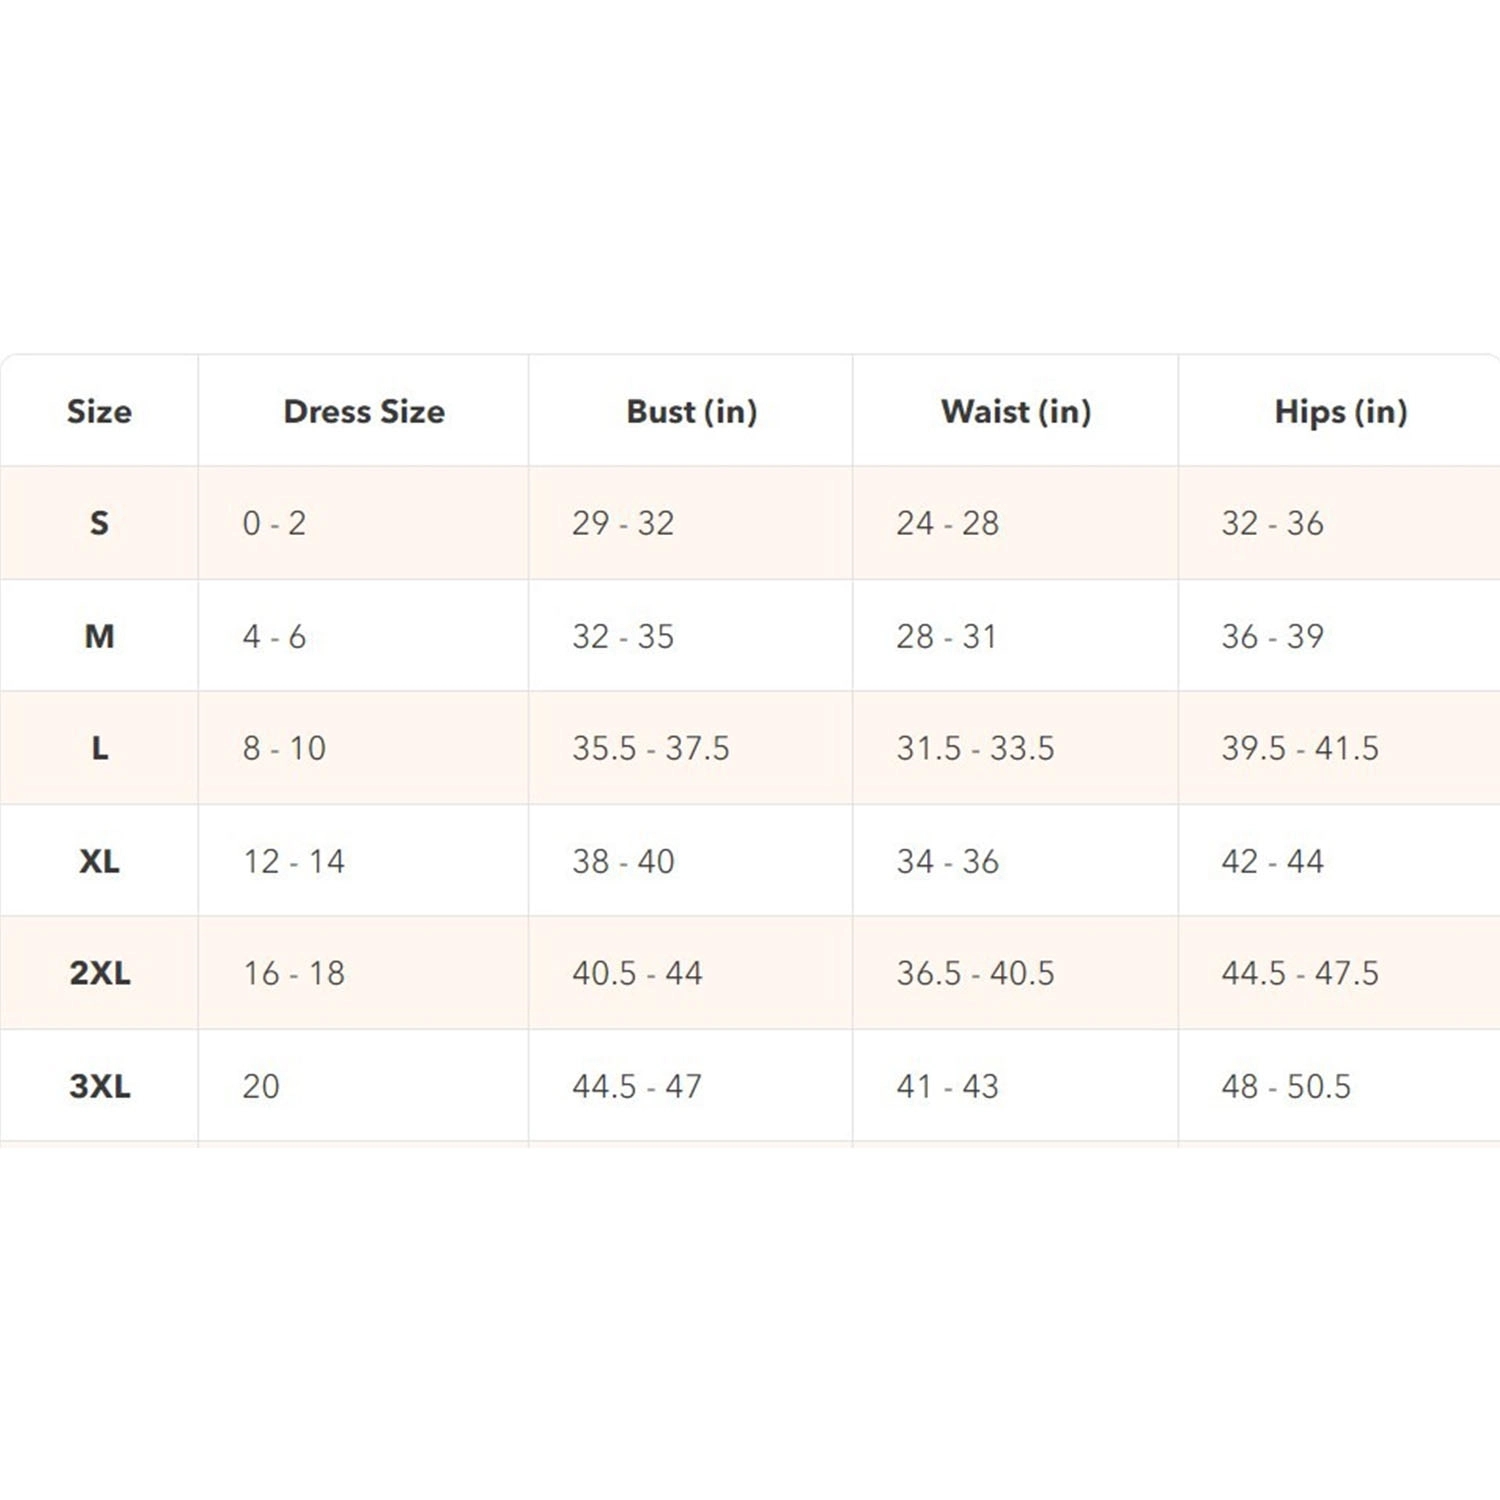Screen dimensions: 1500x1500
Task: Click waist measurement 28 - 31
Action: pyautogui.click(x=946, y=636)
